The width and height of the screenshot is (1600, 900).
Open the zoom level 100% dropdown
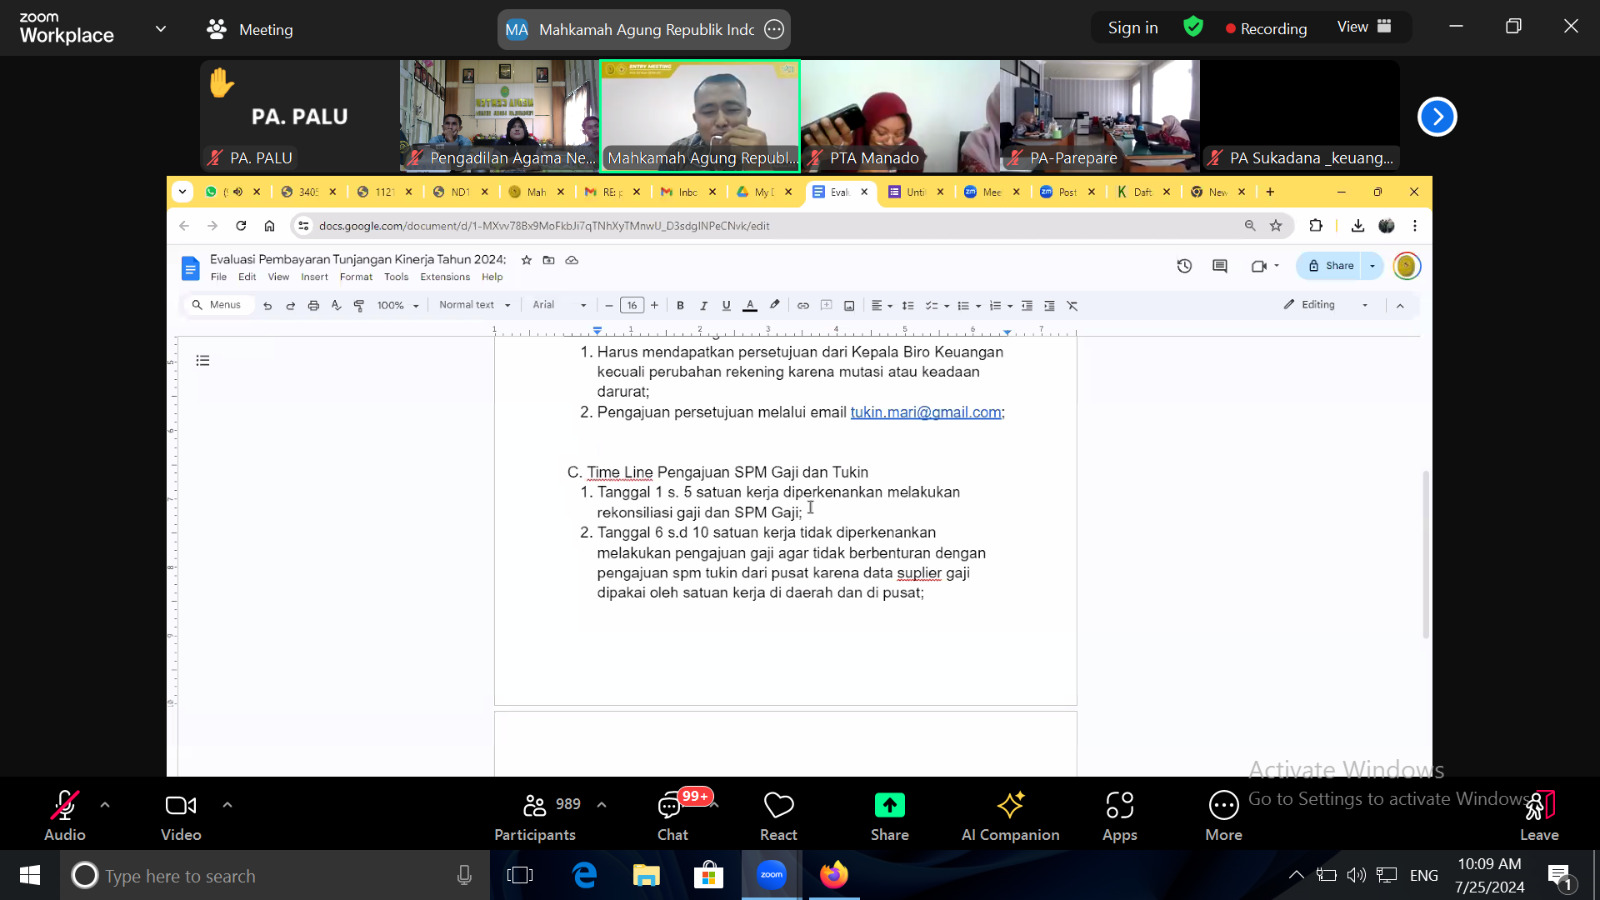pos(398,306)
